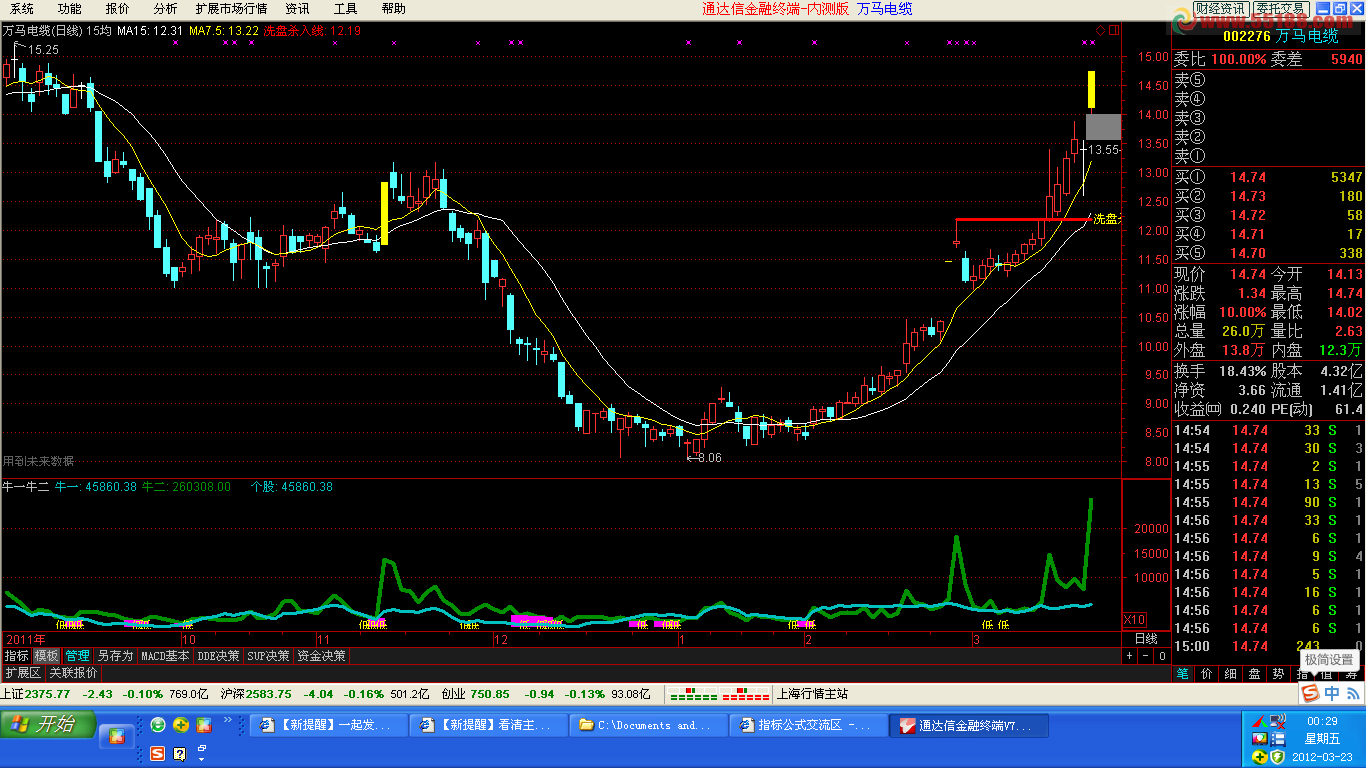Click the yellow candlestick bar at chart top right
Viewport: 1366px width, 768px height.
[1092, 89]
